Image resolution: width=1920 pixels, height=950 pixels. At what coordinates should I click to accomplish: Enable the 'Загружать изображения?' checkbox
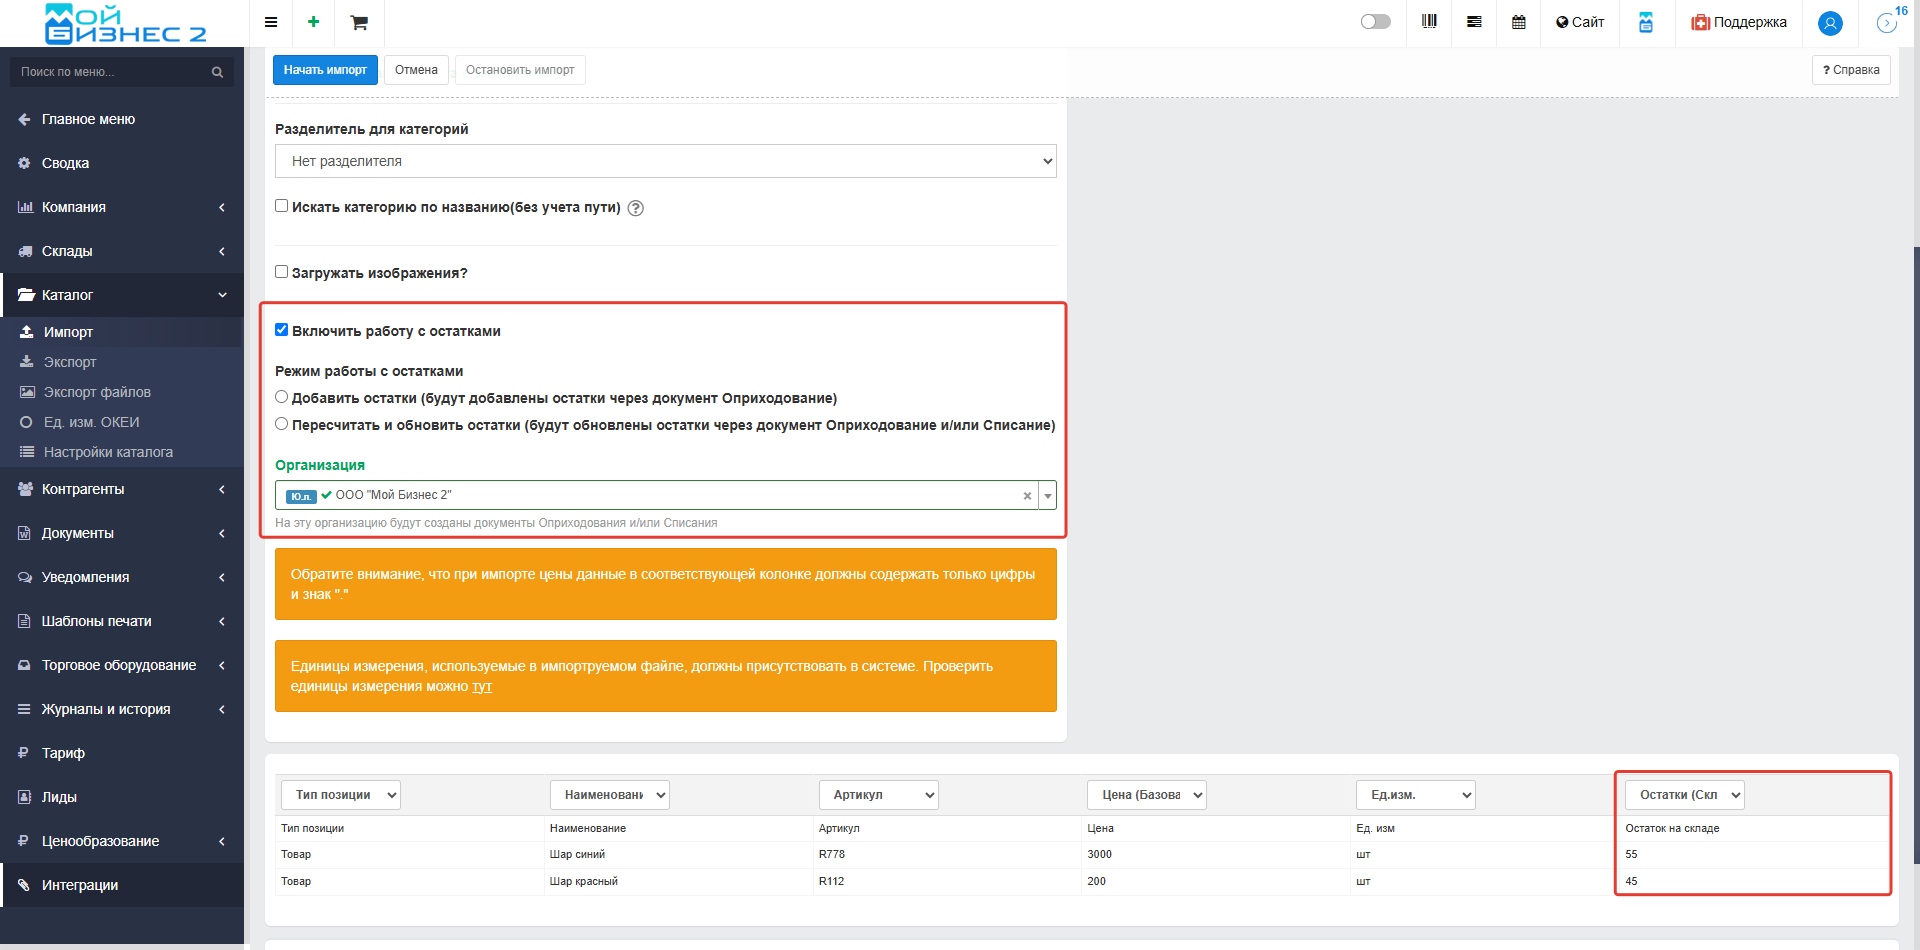click(x=282, y=272)
